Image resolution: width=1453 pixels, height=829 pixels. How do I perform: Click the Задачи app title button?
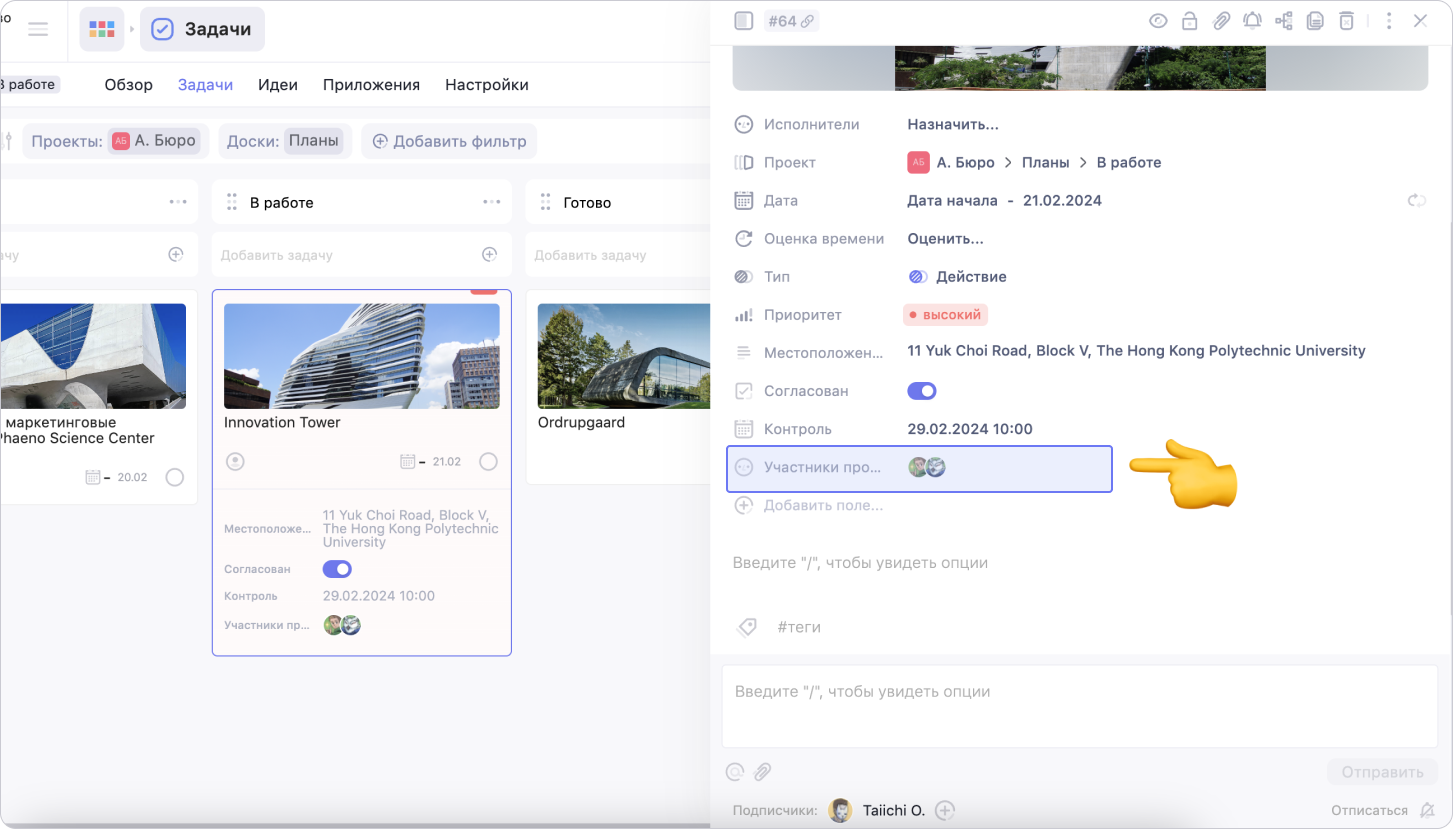pos(203,29)
